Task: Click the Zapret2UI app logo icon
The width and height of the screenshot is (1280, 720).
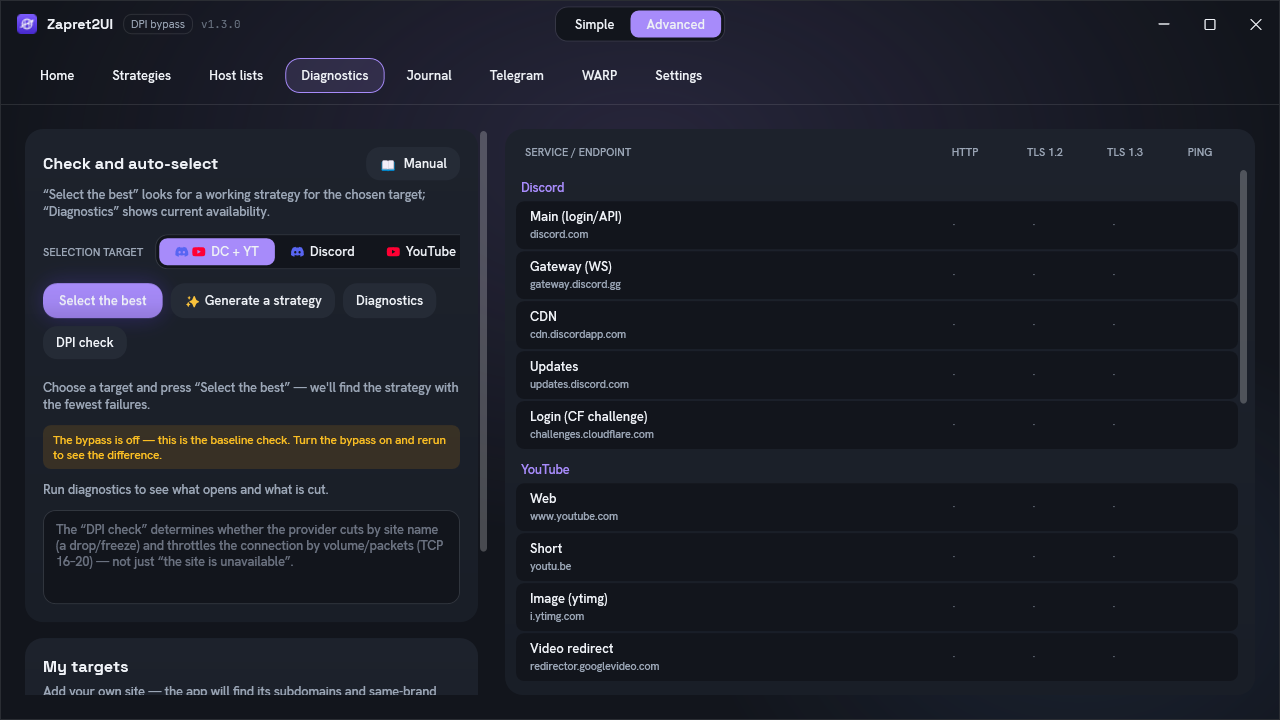Action: point(27,24)
